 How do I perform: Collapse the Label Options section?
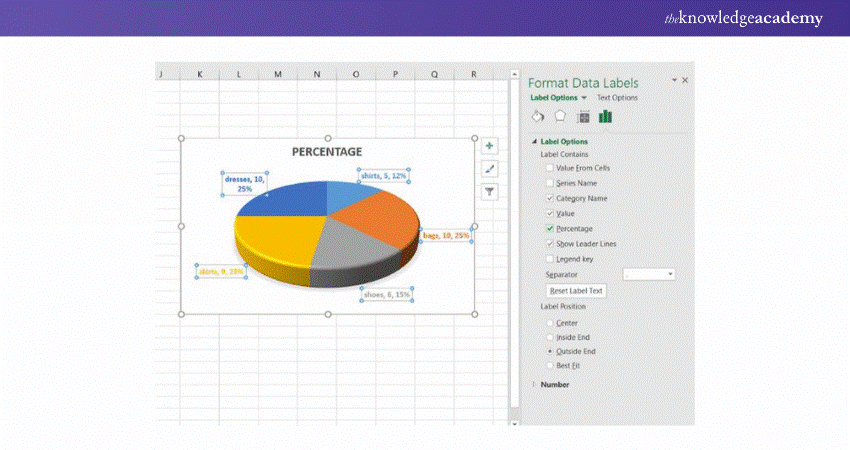(535, 142)
